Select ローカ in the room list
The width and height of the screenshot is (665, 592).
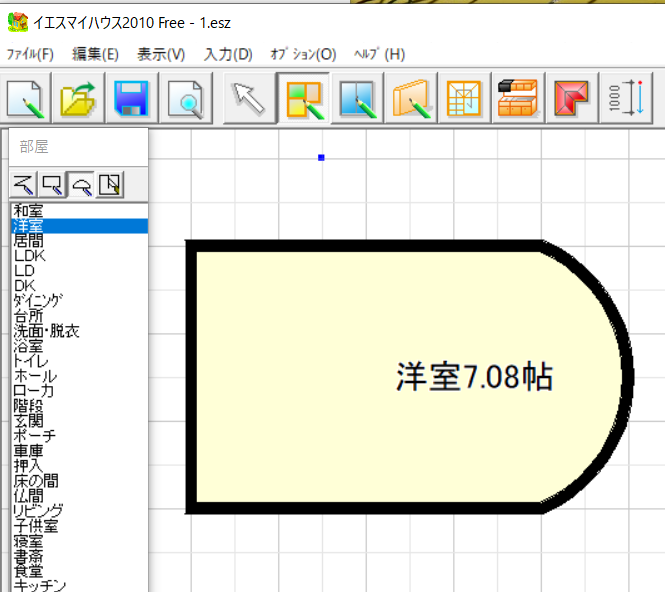pyautogui.click(x=79, y=391)
